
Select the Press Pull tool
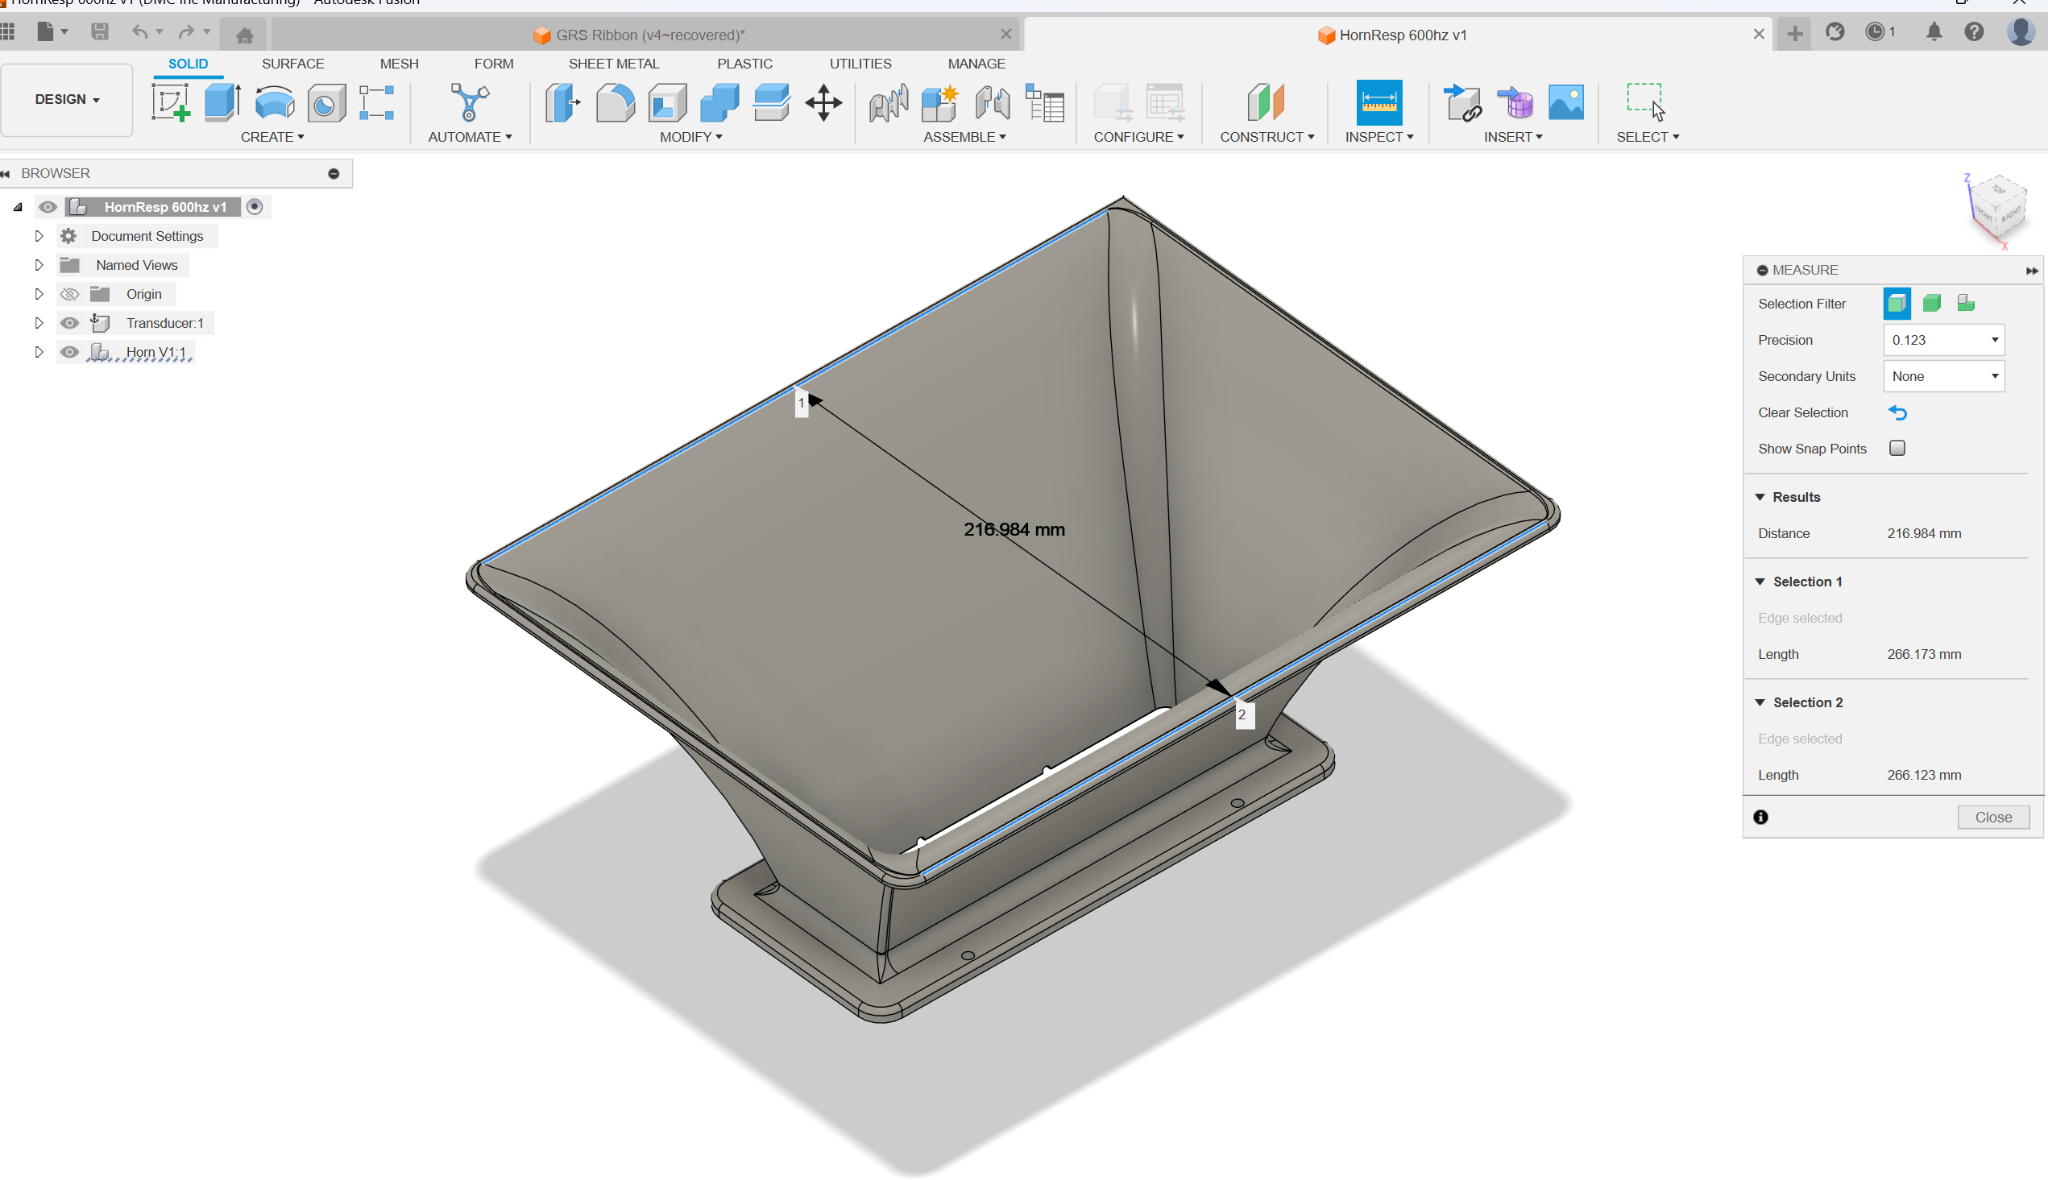[563, 102]
